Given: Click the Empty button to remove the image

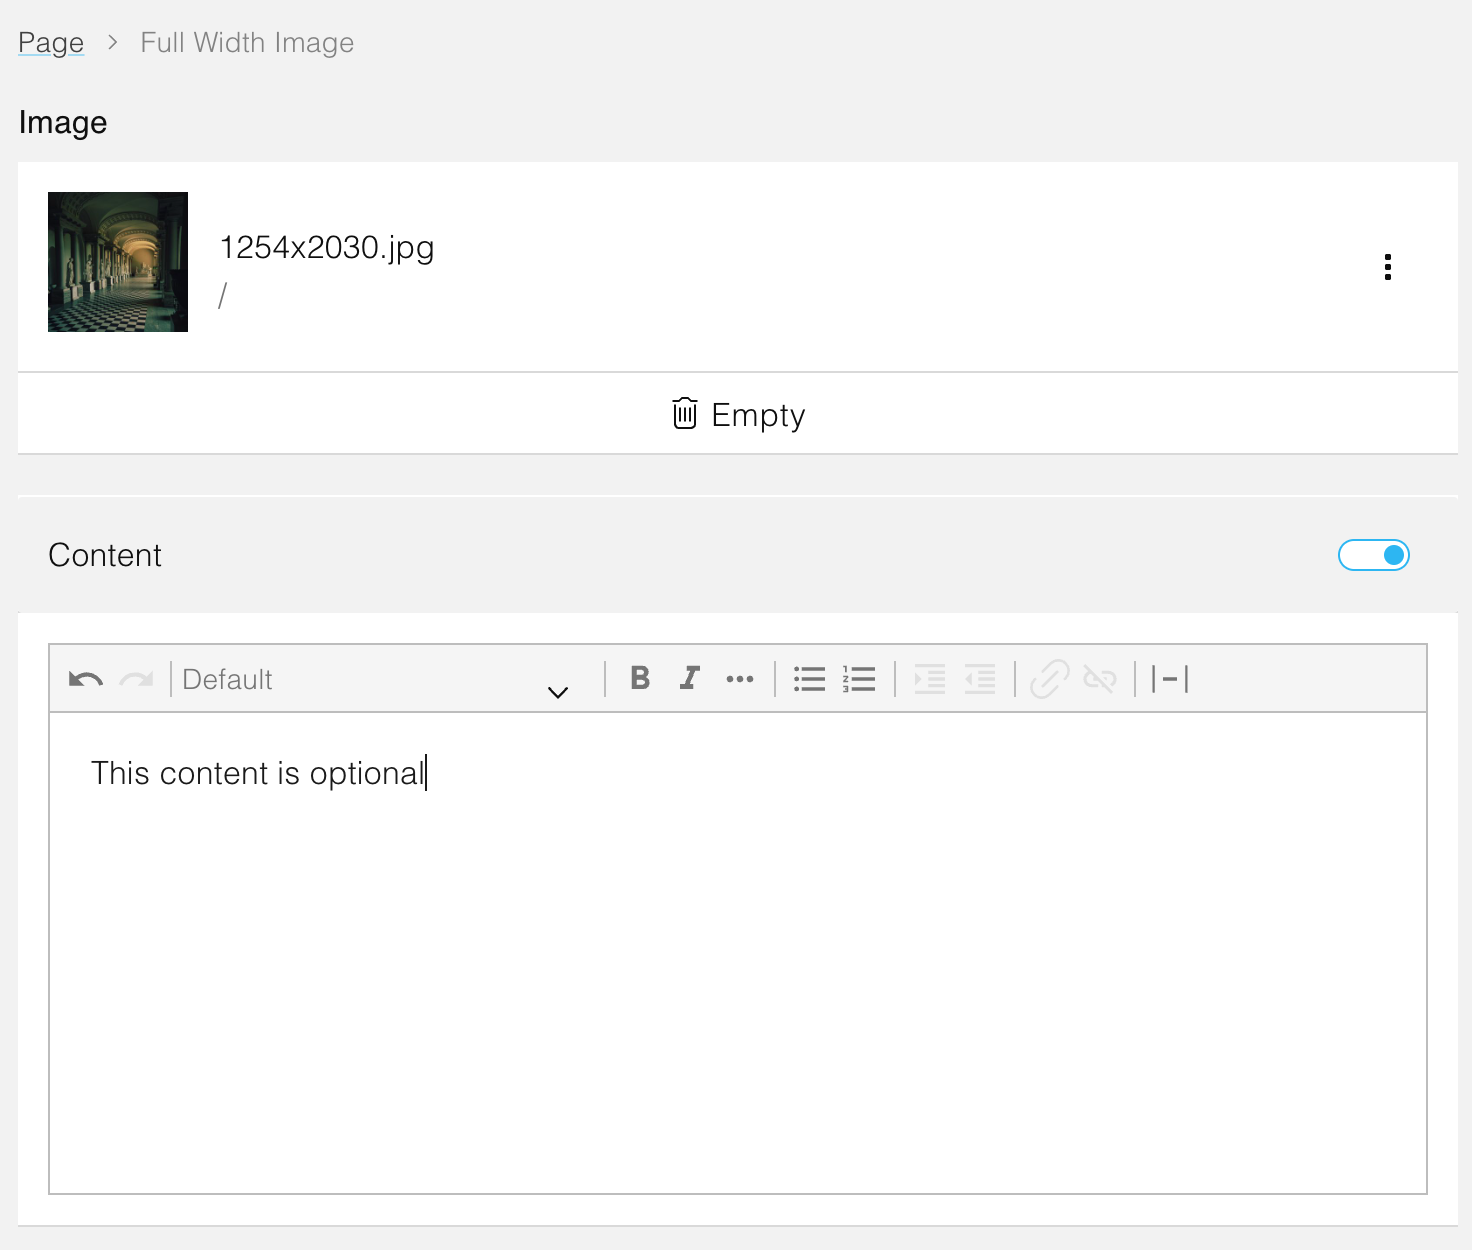Looking at the screenshot, I should [x=738, y=414].
